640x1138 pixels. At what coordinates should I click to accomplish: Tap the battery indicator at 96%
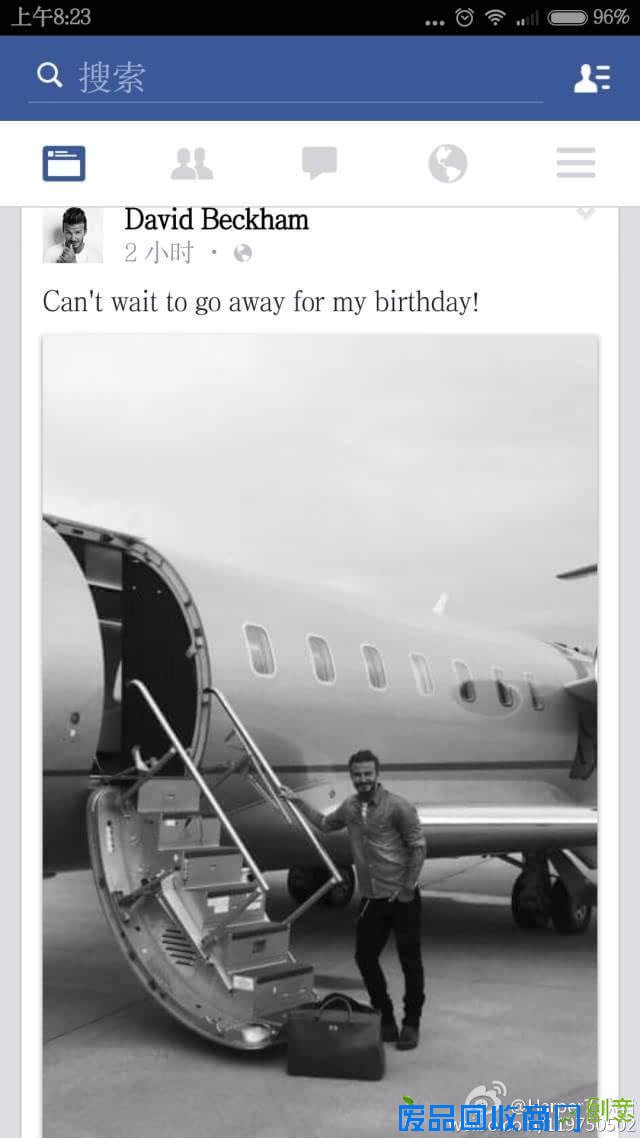click(x=588, y=17)
